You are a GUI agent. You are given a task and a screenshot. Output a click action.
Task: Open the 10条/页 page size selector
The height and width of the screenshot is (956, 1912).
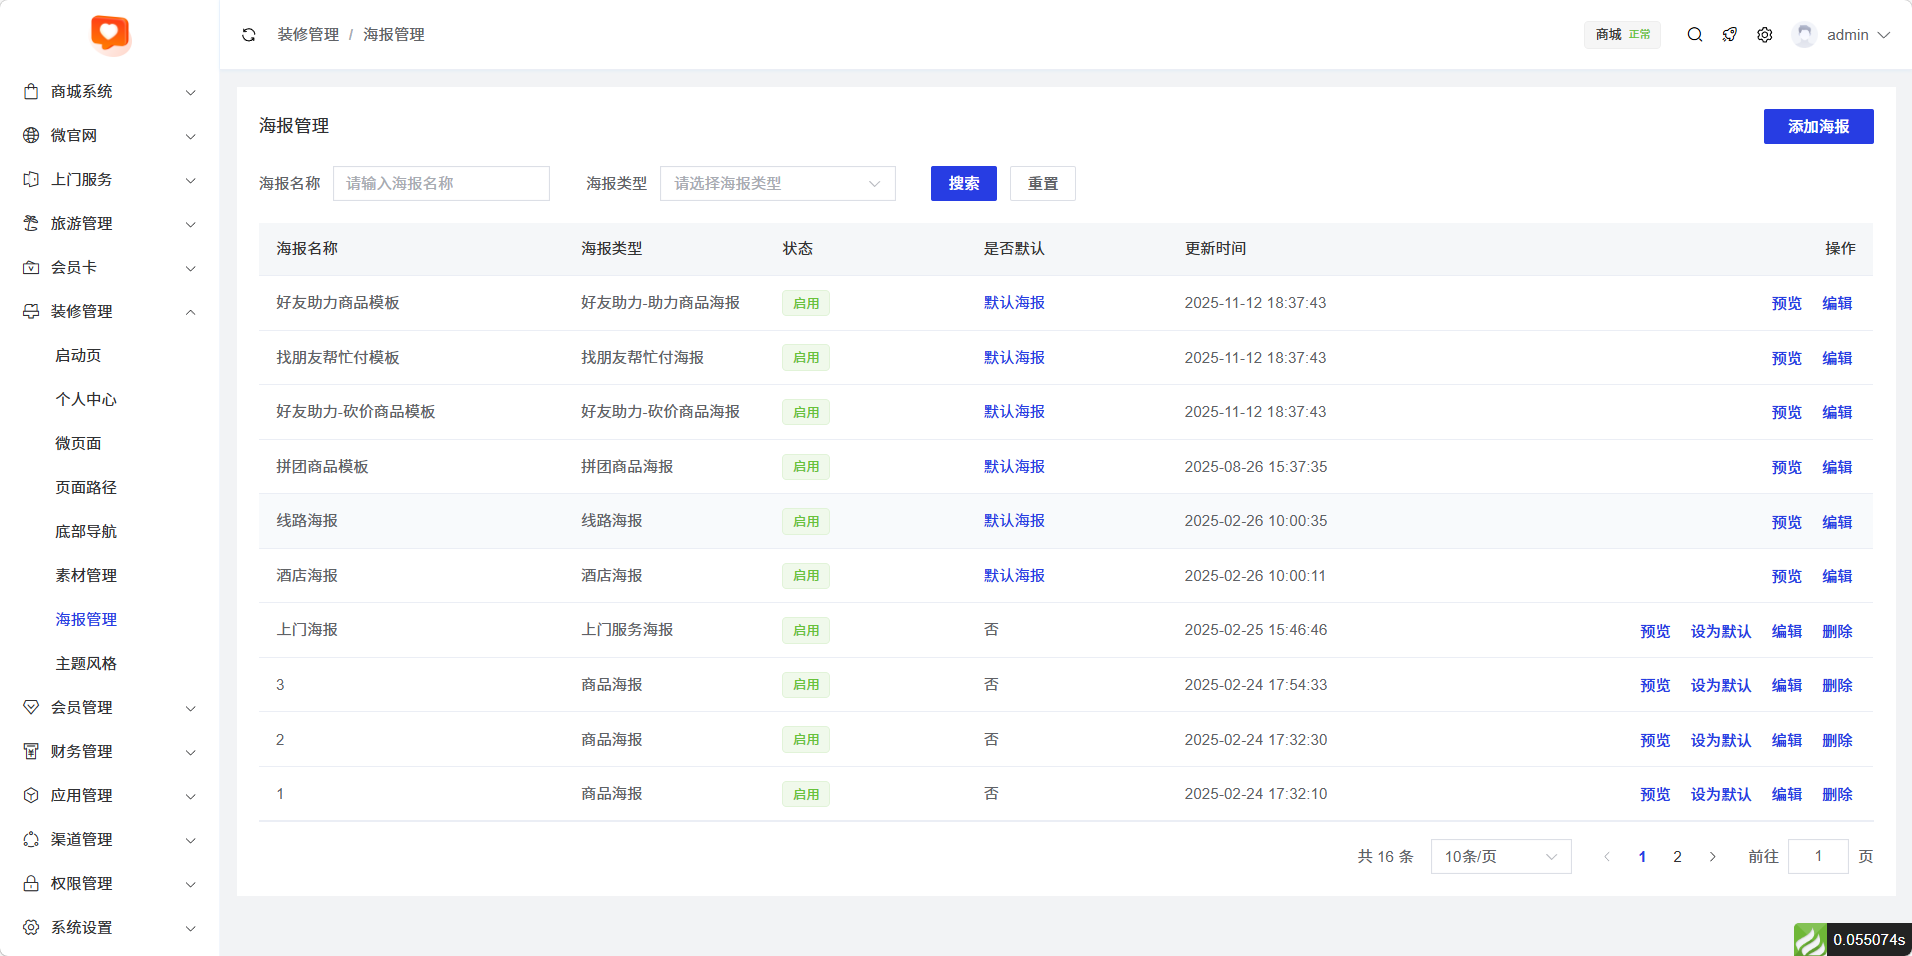[x=1500, y=857]
